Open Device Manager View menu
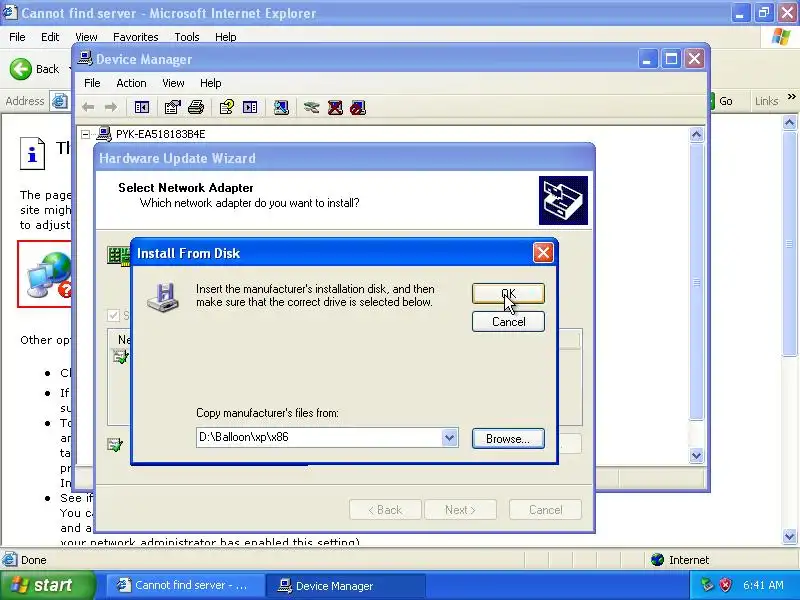 coord(173,83)
